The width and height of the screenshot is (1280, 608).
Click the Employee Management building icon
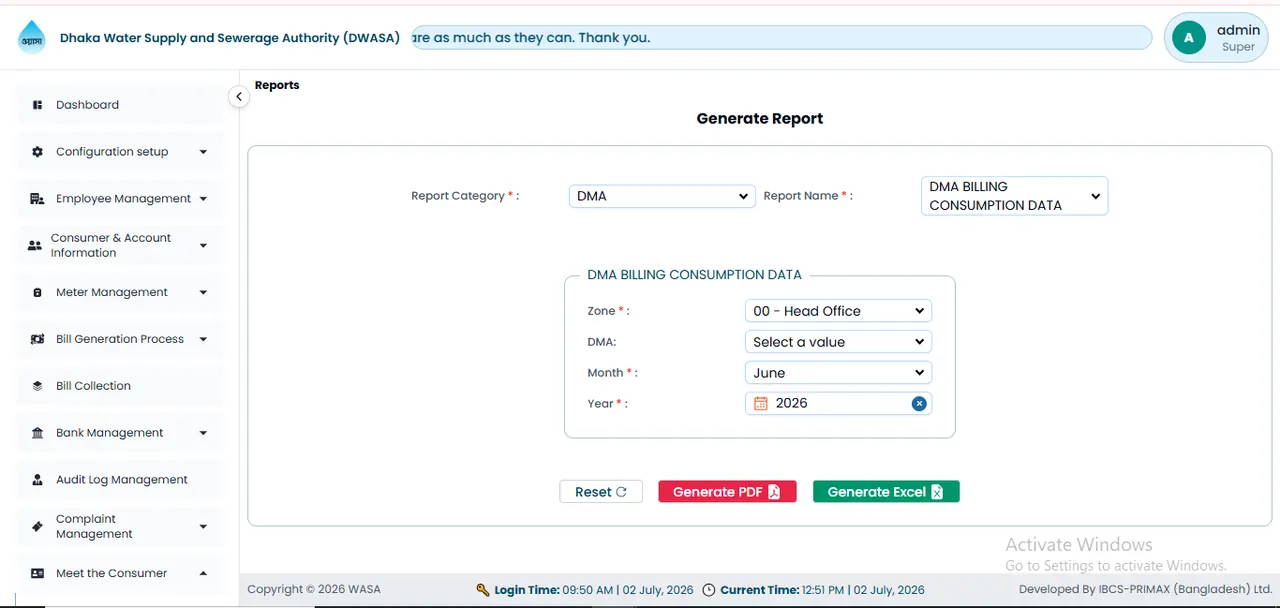point(37,199)
